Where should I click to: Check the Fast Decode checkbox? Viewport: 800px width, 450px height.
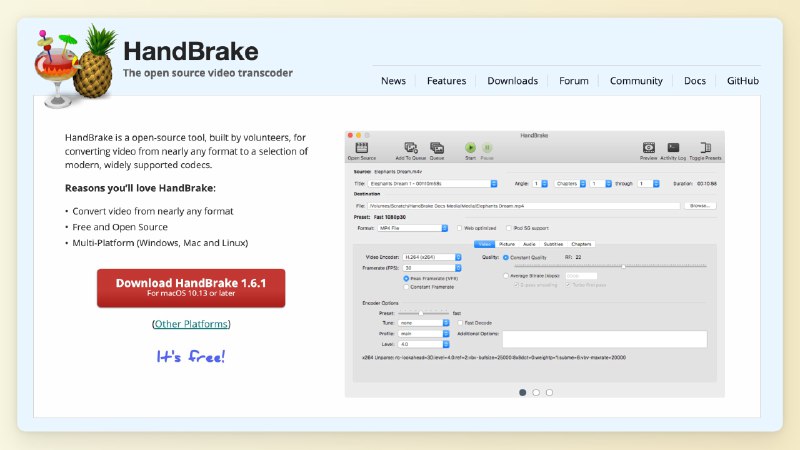pyautogui.click(x=459, y=323)
